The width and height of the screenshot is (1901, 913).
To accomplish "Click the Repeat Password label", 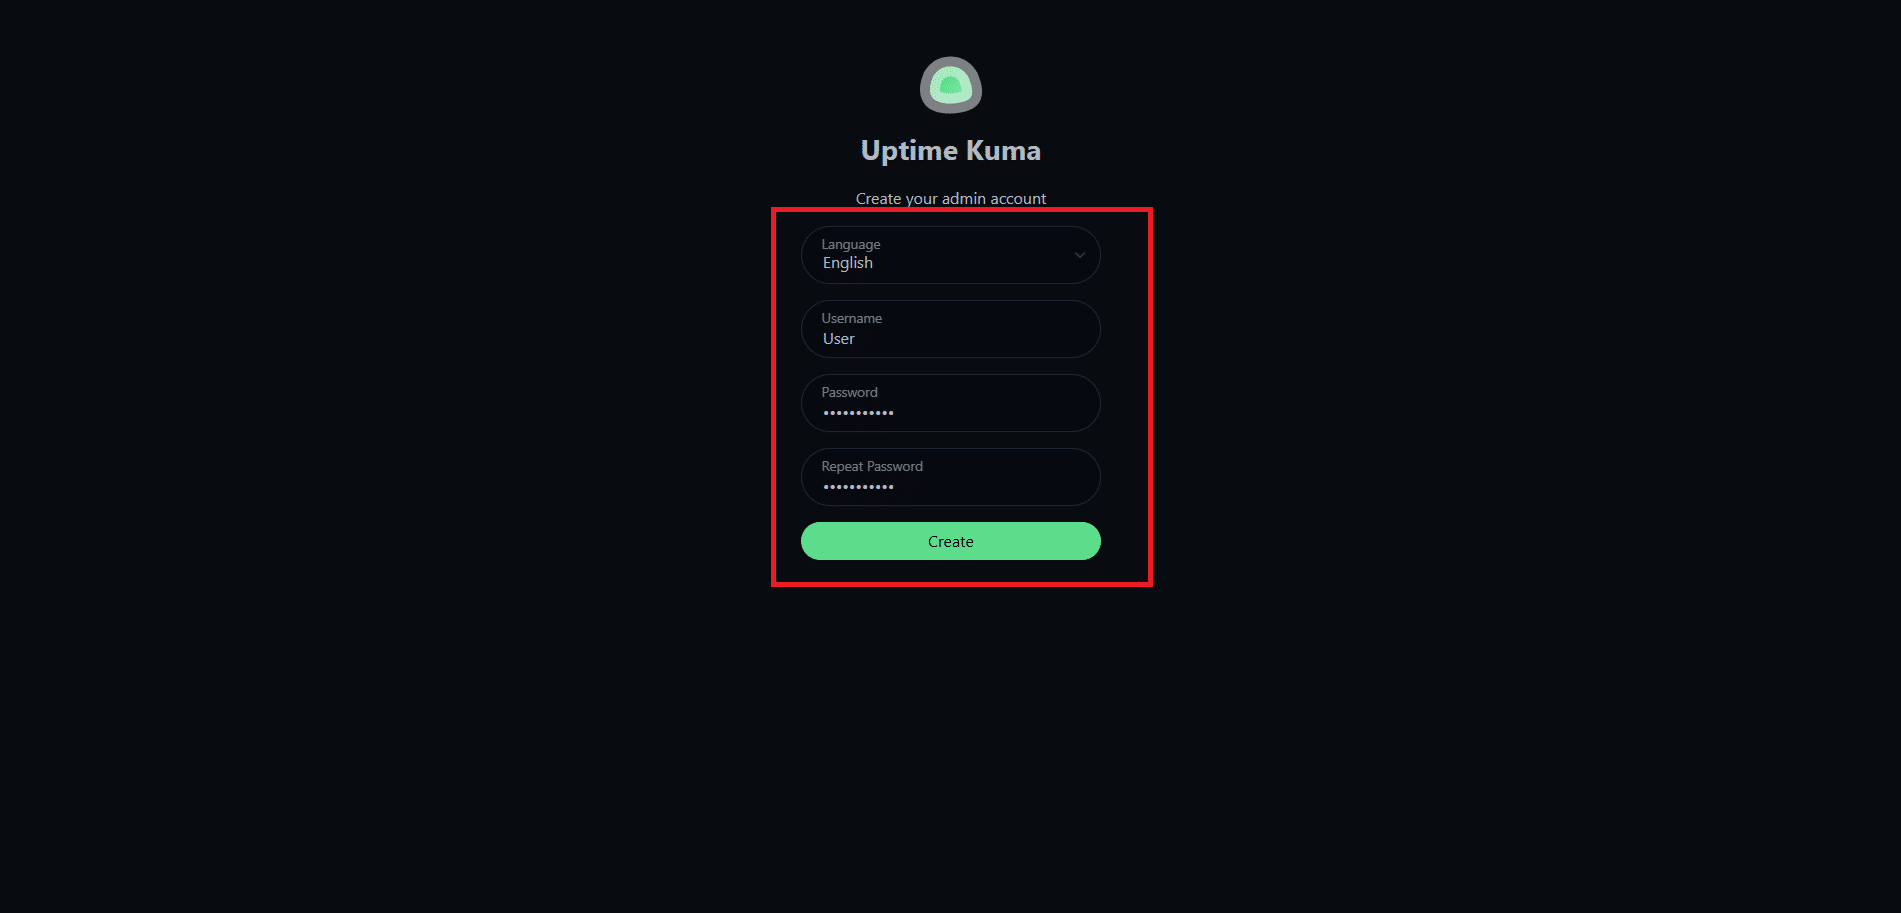I will click(x=872, y=466).
